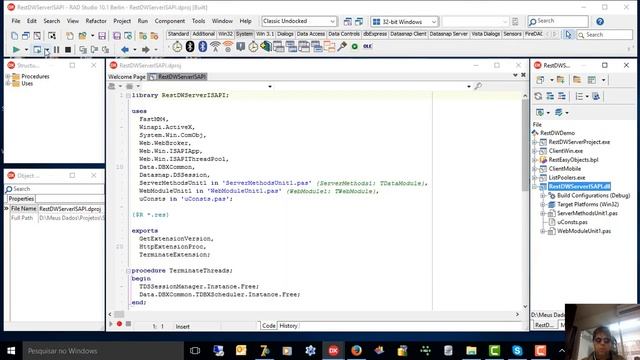Click the blue help question mark icon
Image resolution: width=640 pixels, height=360 pixels.
coord(600,21)
